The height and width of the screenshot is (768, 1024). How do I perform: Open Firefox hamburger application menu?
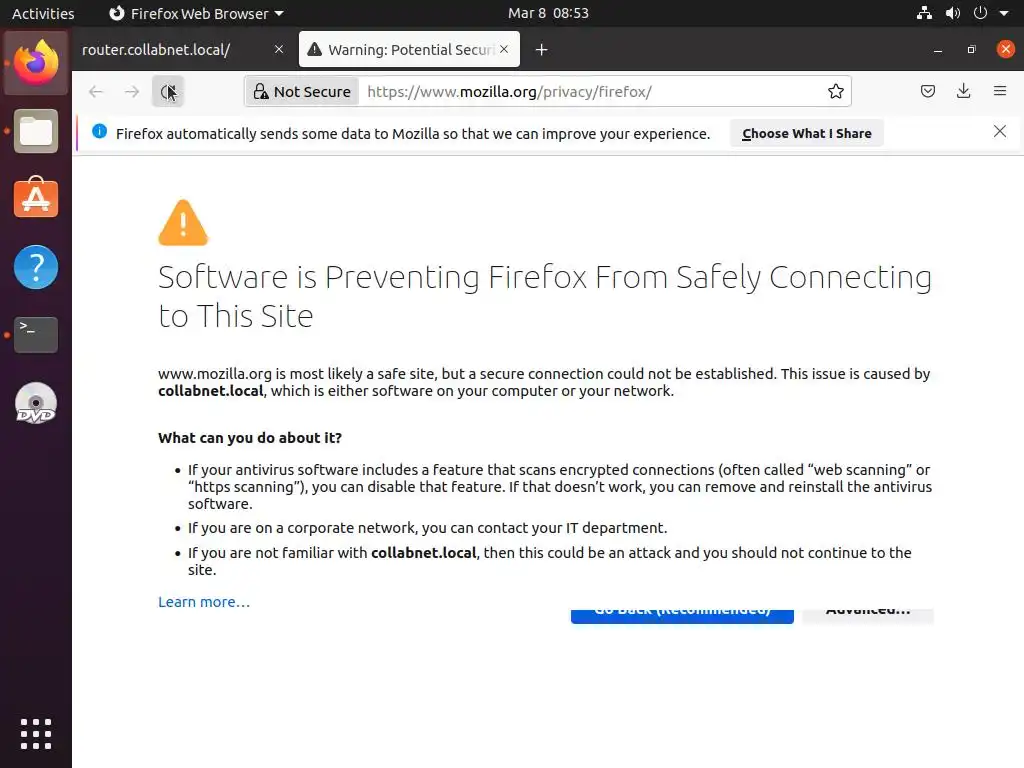pyautogui.click(x=999, y=92)
